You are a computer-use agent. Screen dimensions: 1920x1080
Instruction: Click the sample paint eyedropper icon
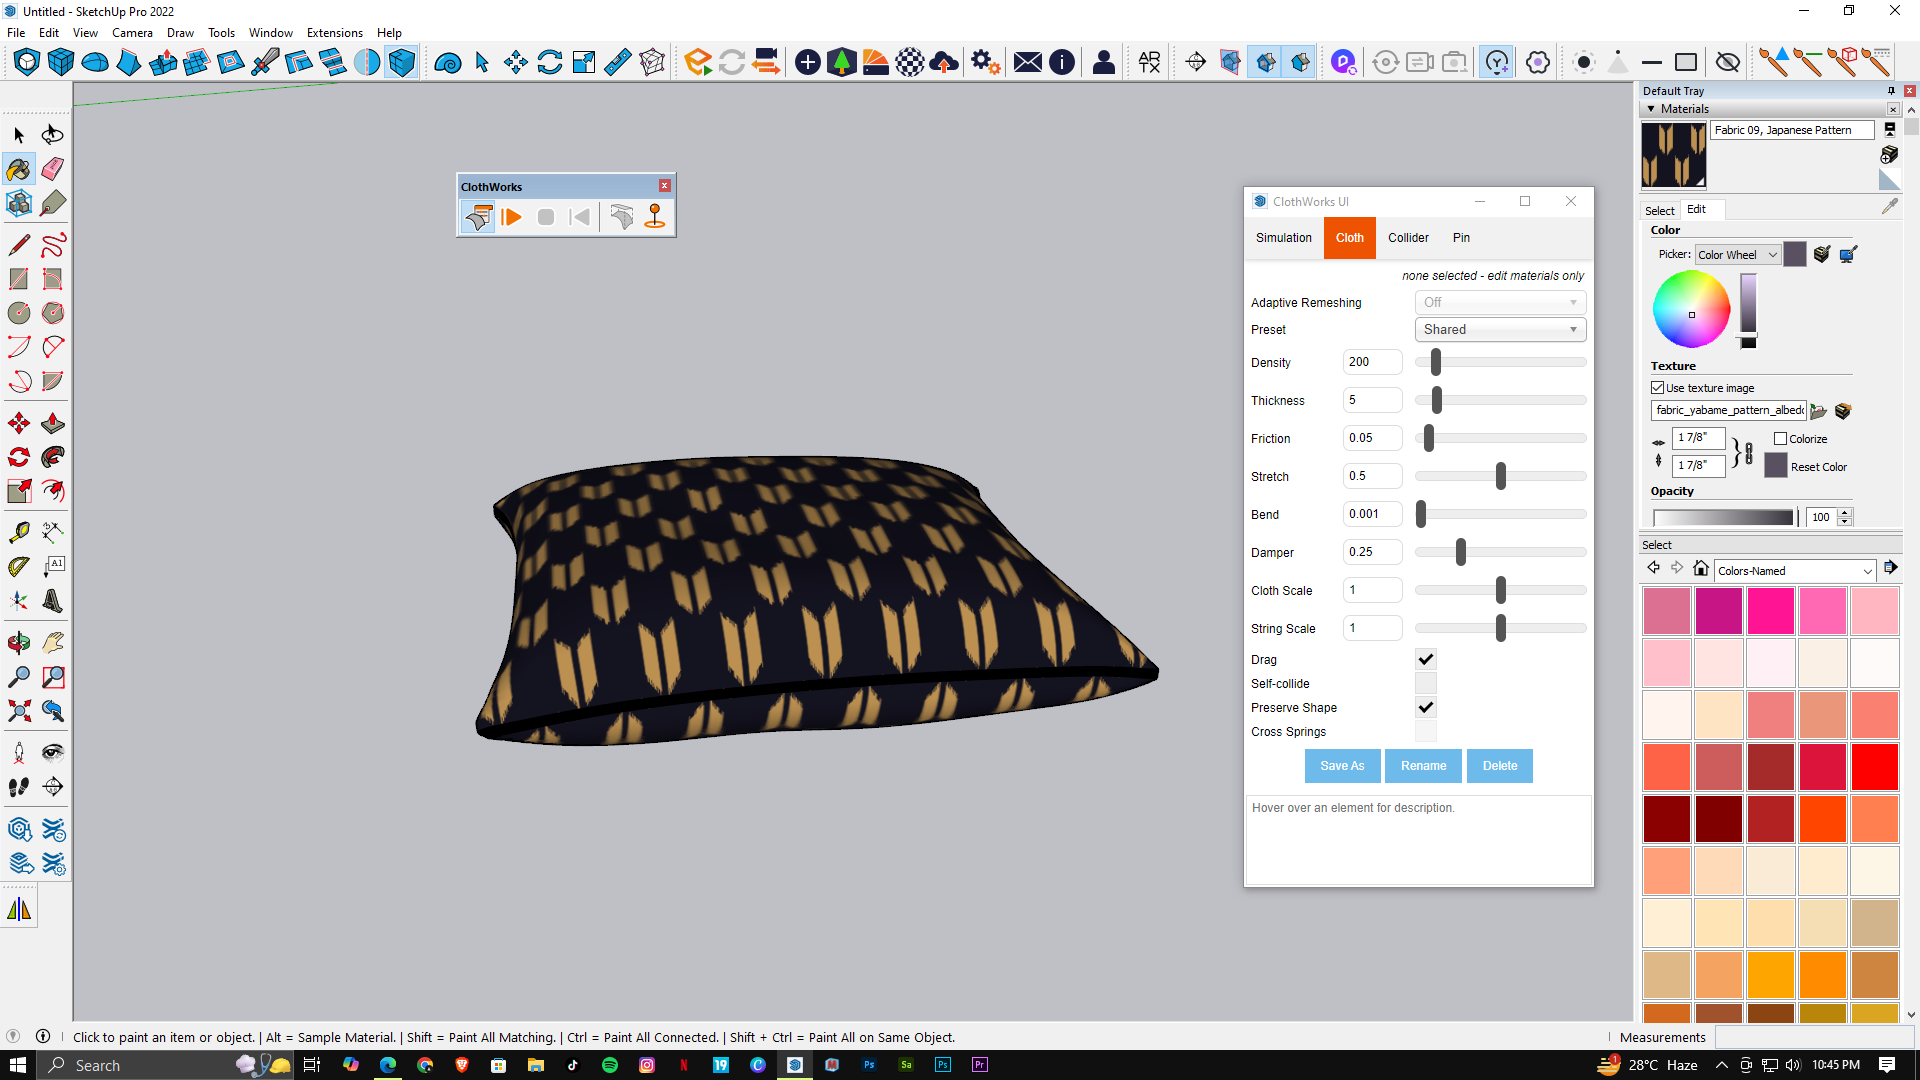click(x=1889, y=206)
